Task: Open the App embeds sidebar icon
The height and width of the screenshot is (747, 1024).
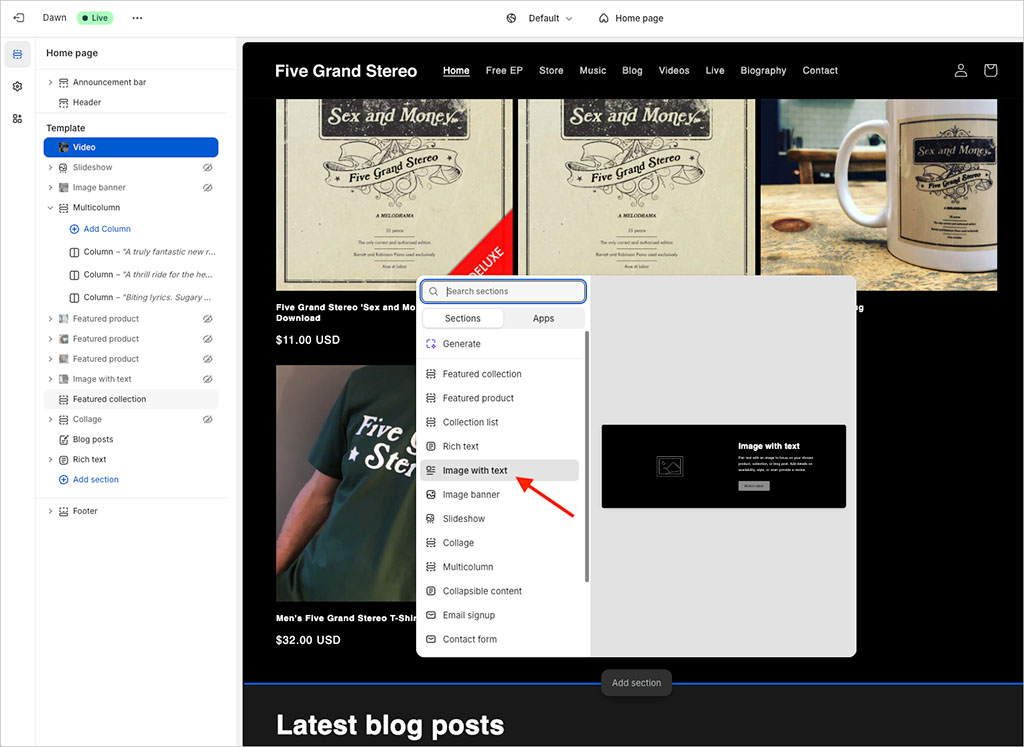Action: tap(18, 118)
